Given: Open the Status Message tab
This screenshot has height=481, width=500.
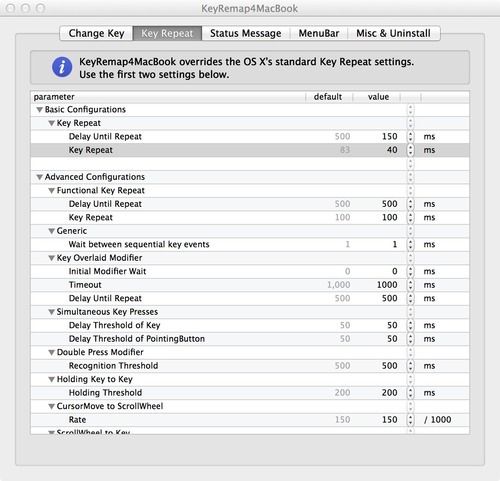Looking at the screenshot, I should pyautogui.click(x=246, y=33).
